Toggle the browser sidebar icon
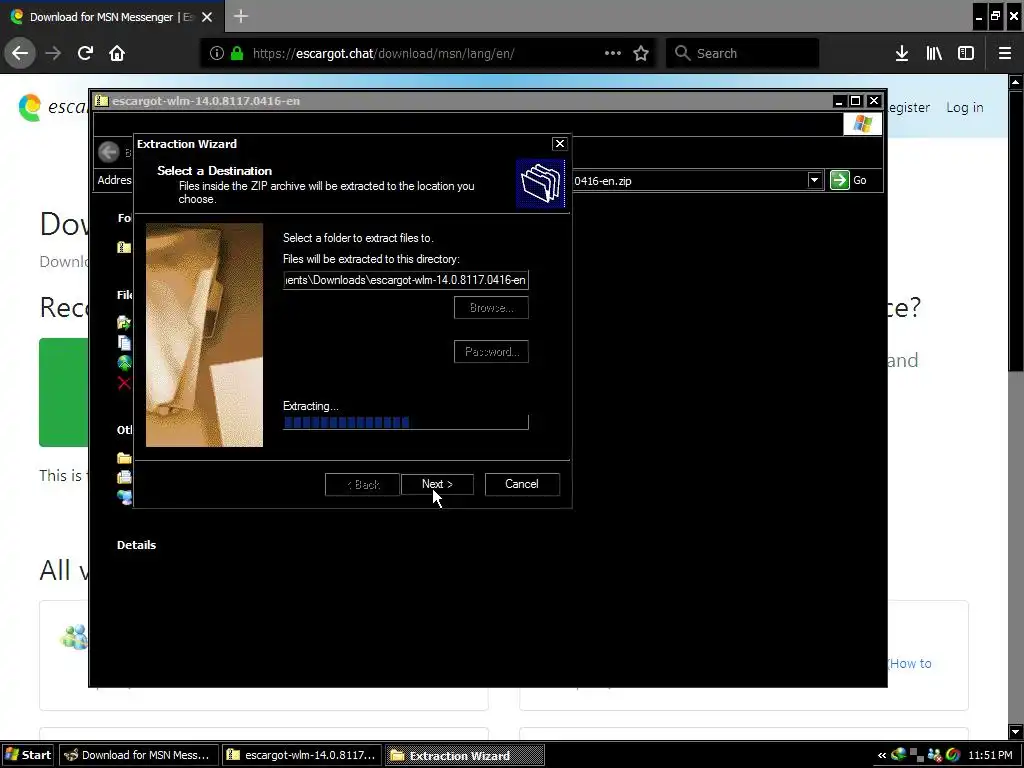Screen dimensions: 1024x768 tap(966, 53)
